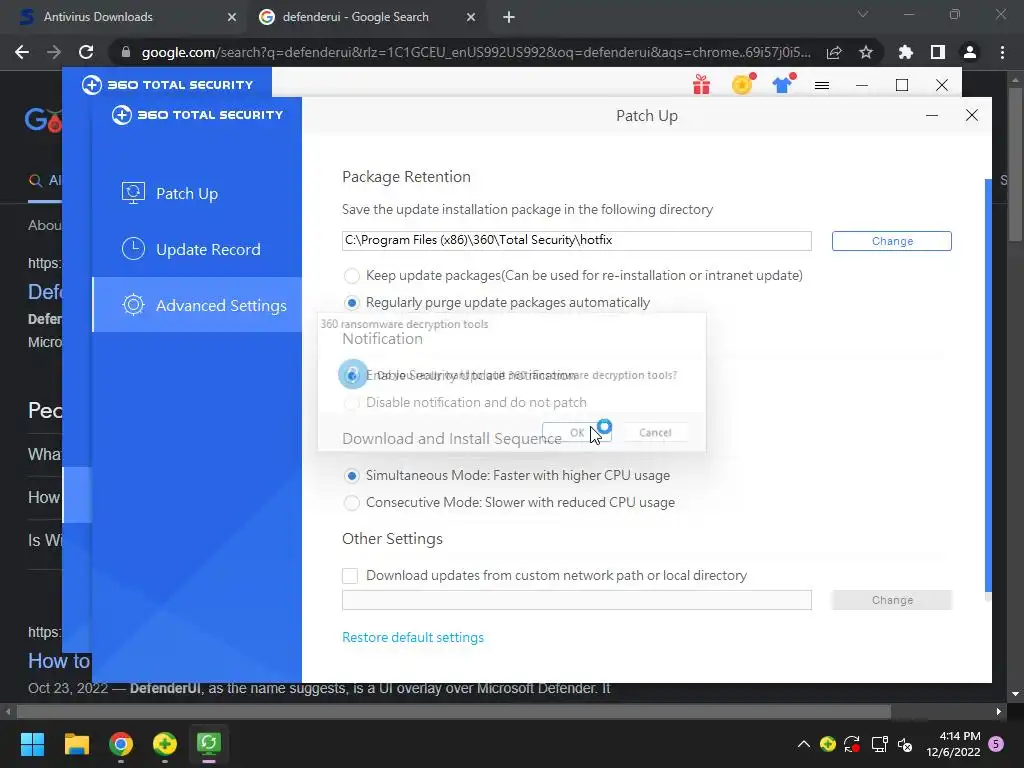Click the display/network tray icon
1024x768 pixels.
point(879,744)
